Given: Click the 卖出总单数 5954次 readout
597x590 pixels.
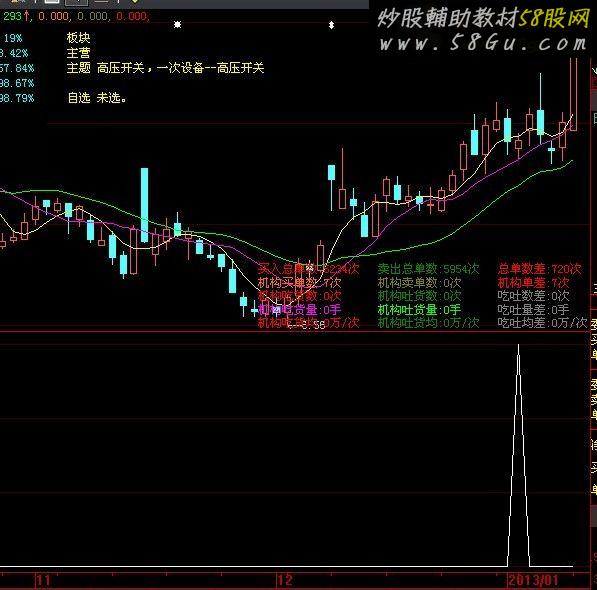Looking at the screenshot, I should [x=428, y=269].
